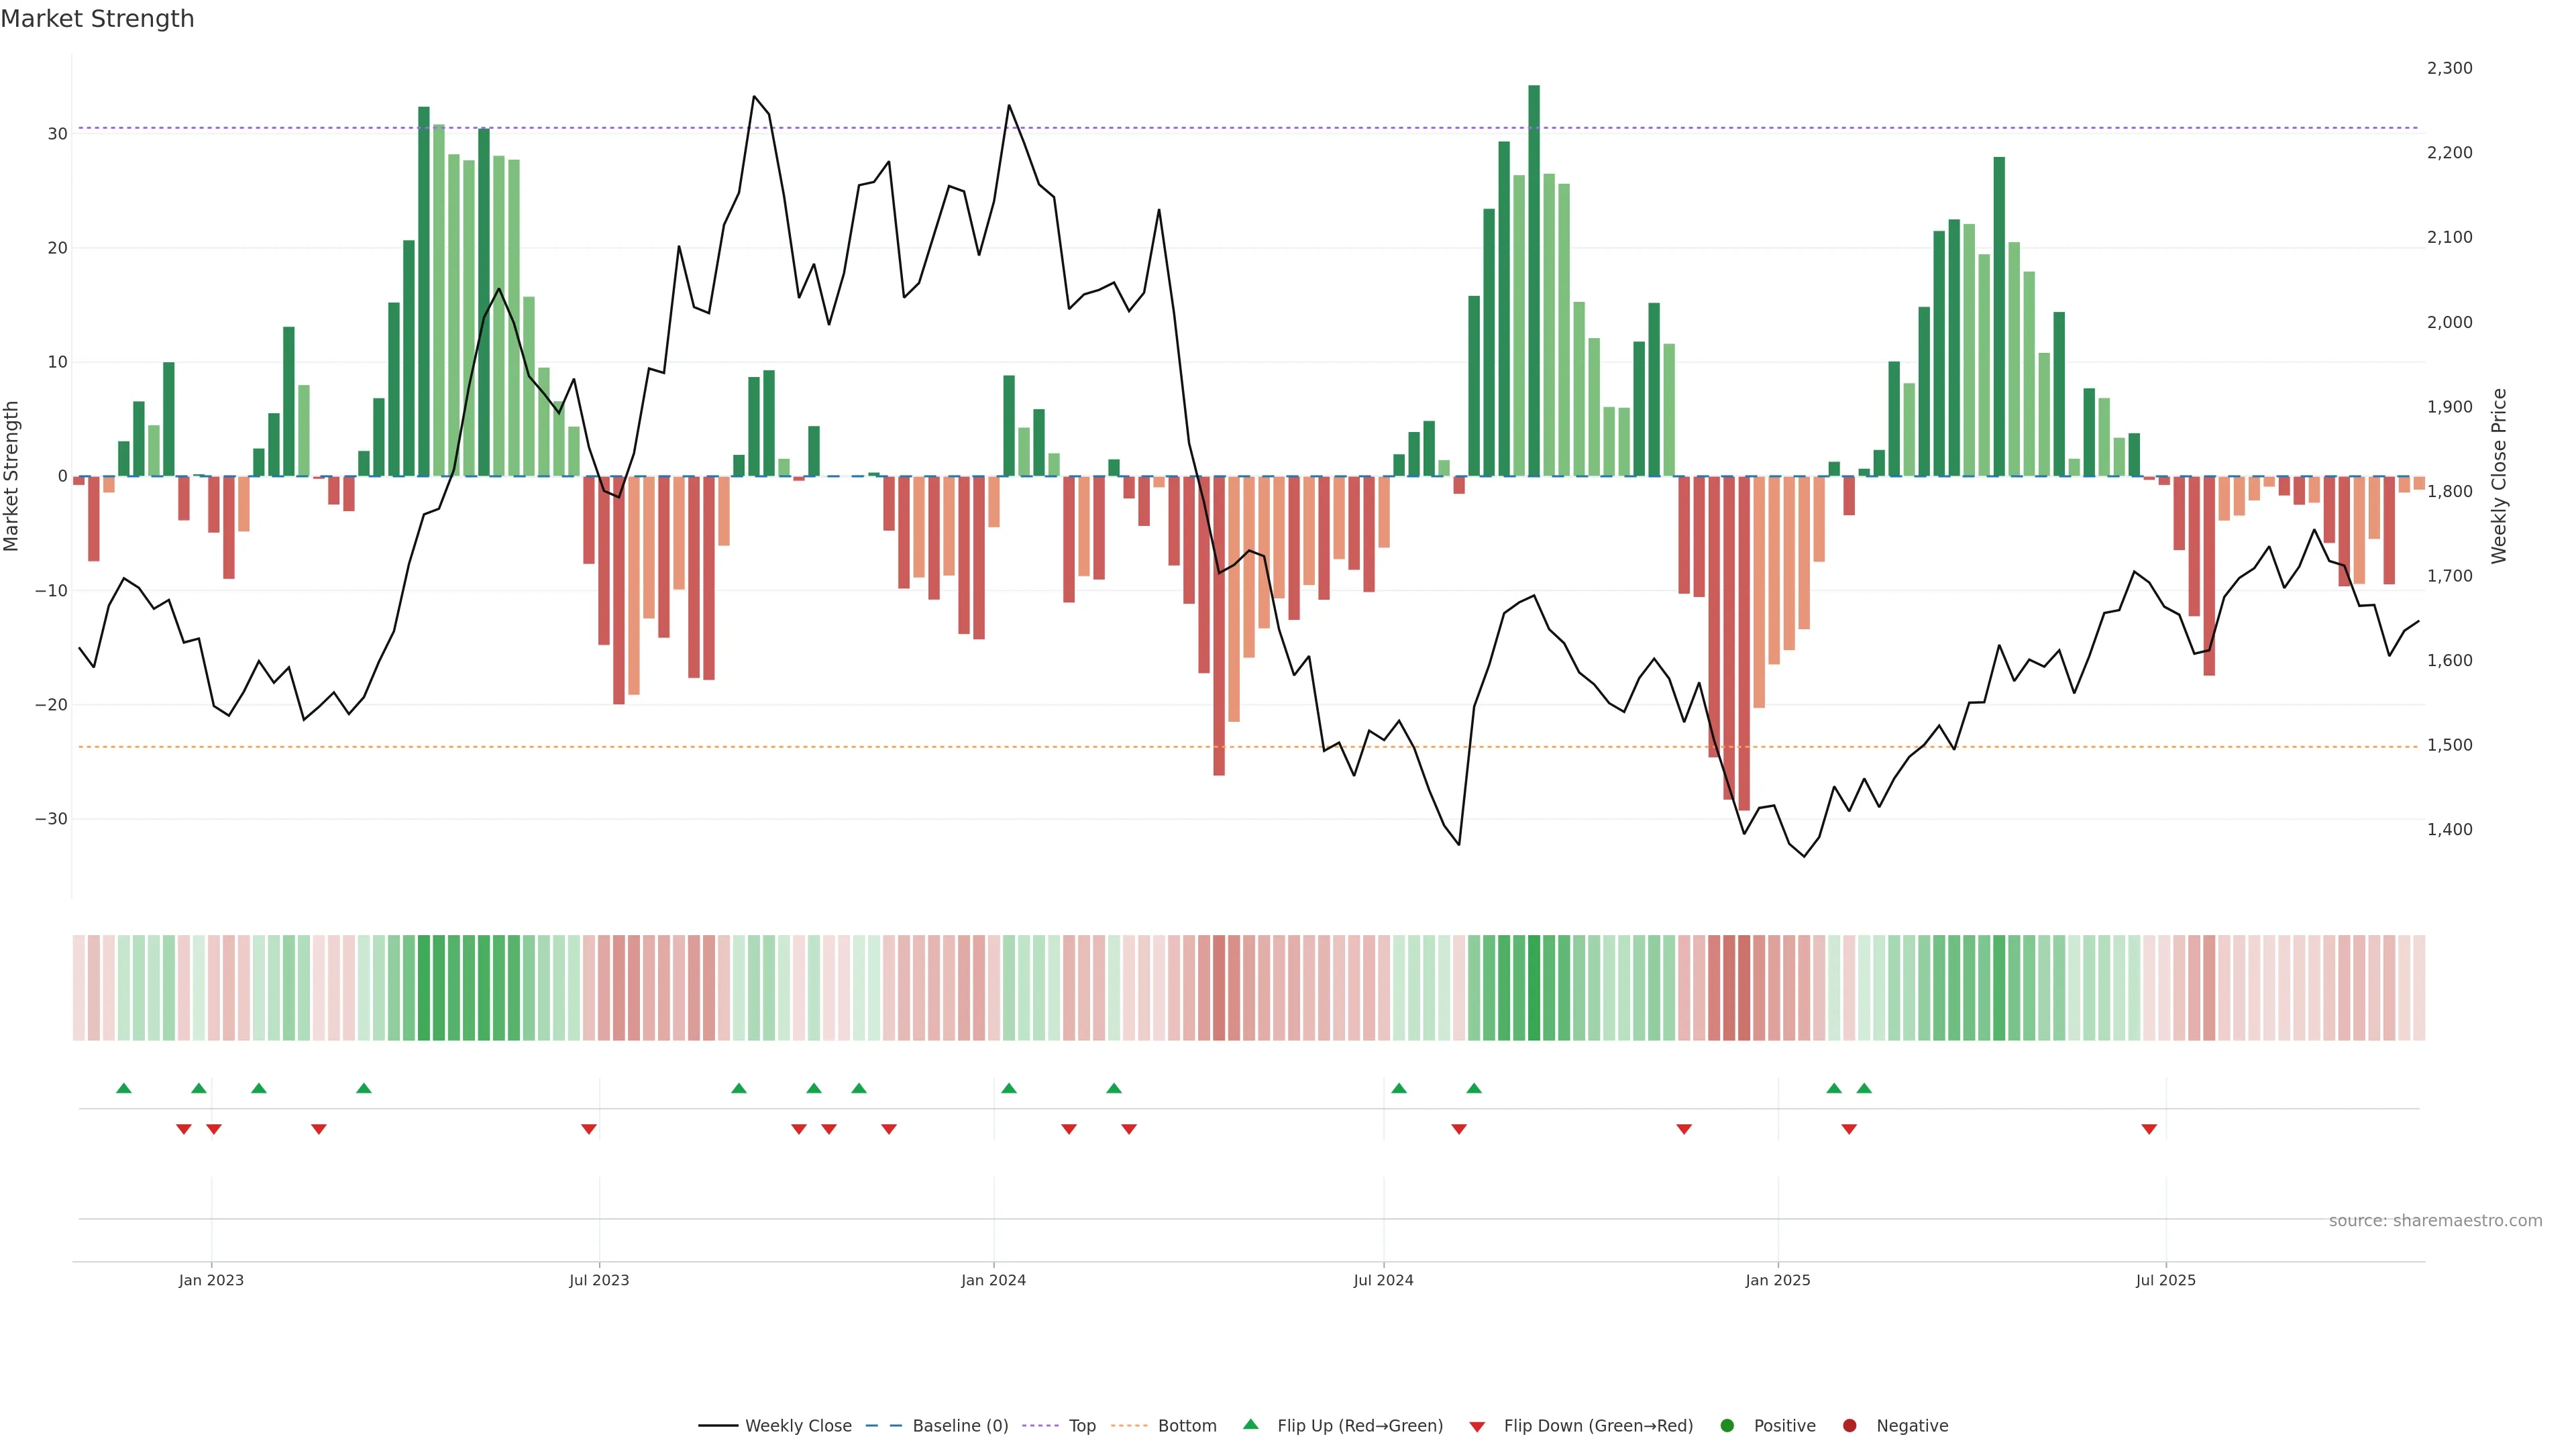The image size is (2576, 1449).
Task: Click the Jan 2024 x-axis label
Action: coord(993,1280)
